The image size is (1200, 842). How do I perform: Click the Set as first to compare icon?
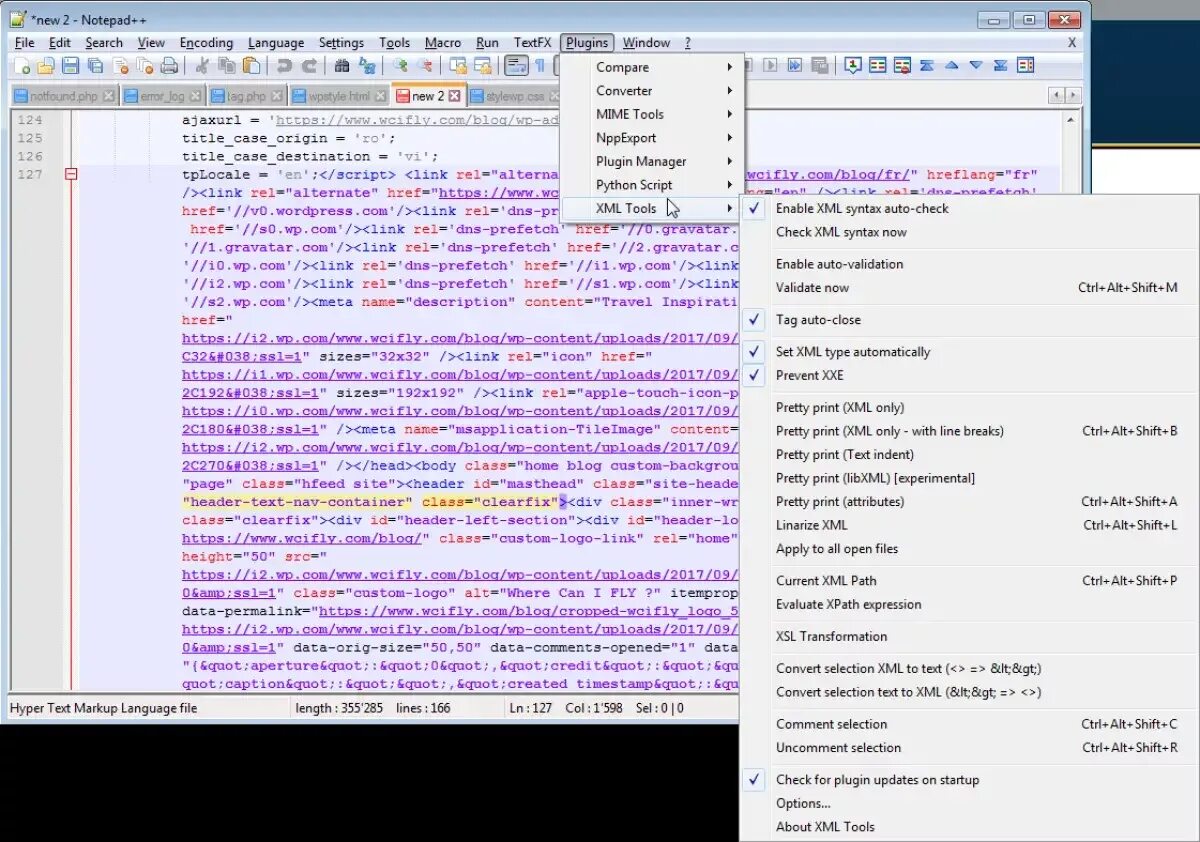853,66
